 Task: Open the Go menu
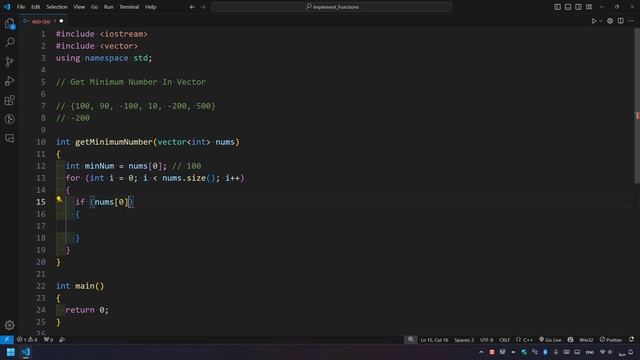tap(94, 7)
